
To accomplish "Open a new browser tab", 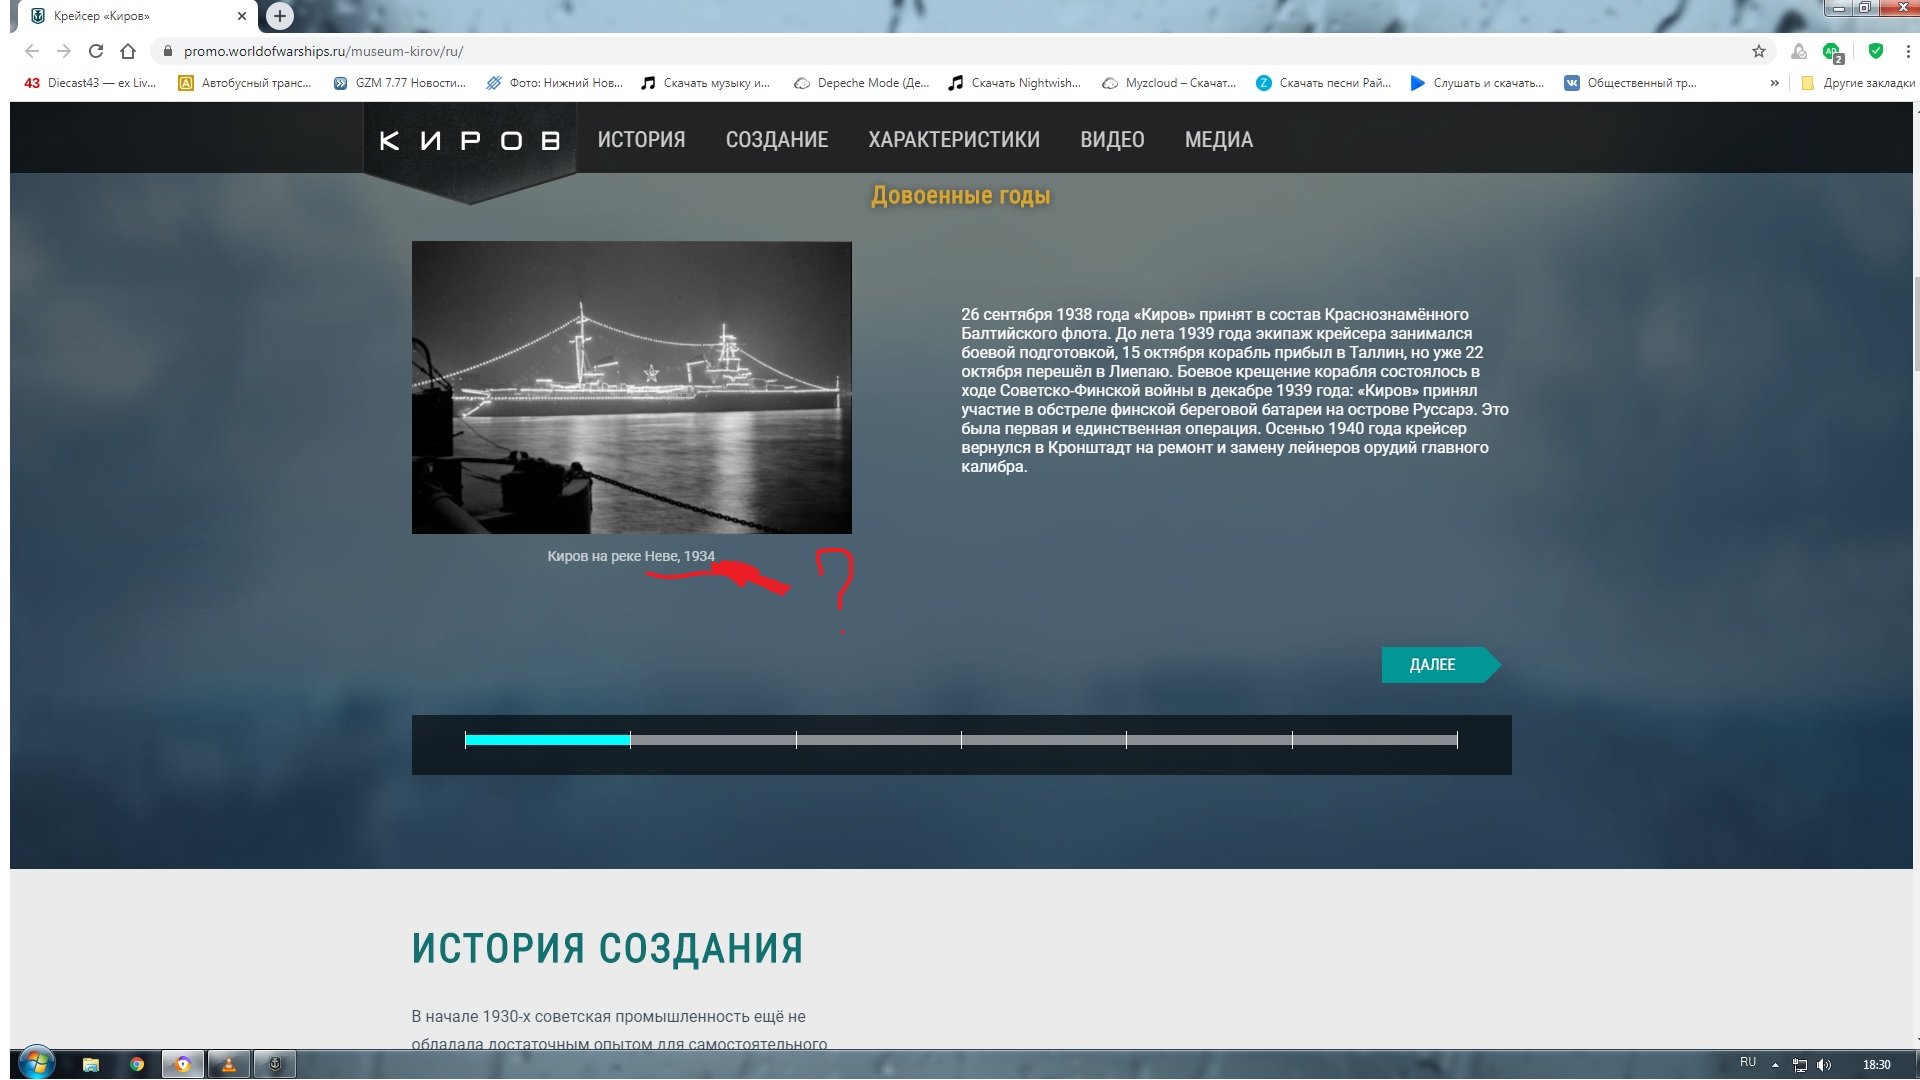I will click(x=280, y=16).
